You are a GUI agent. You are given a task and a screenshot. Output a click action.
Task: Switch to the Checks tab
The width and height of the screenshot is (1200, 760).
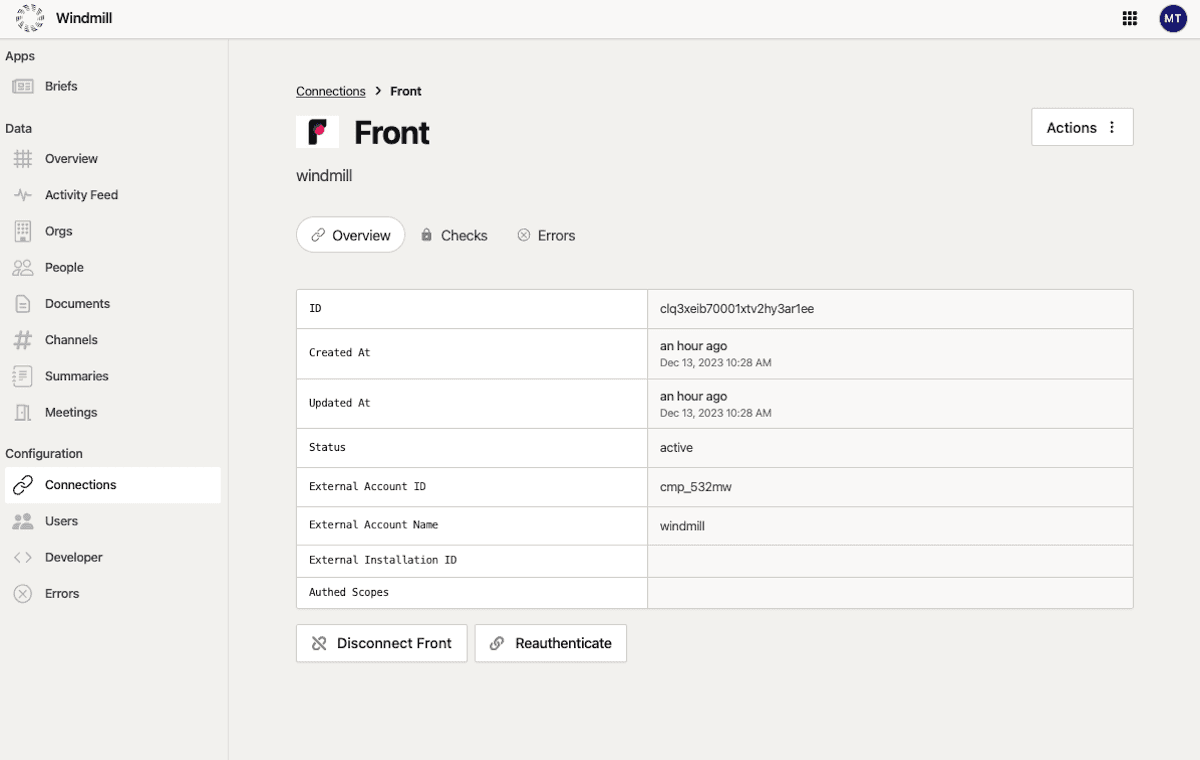click(x=454, y=235)
